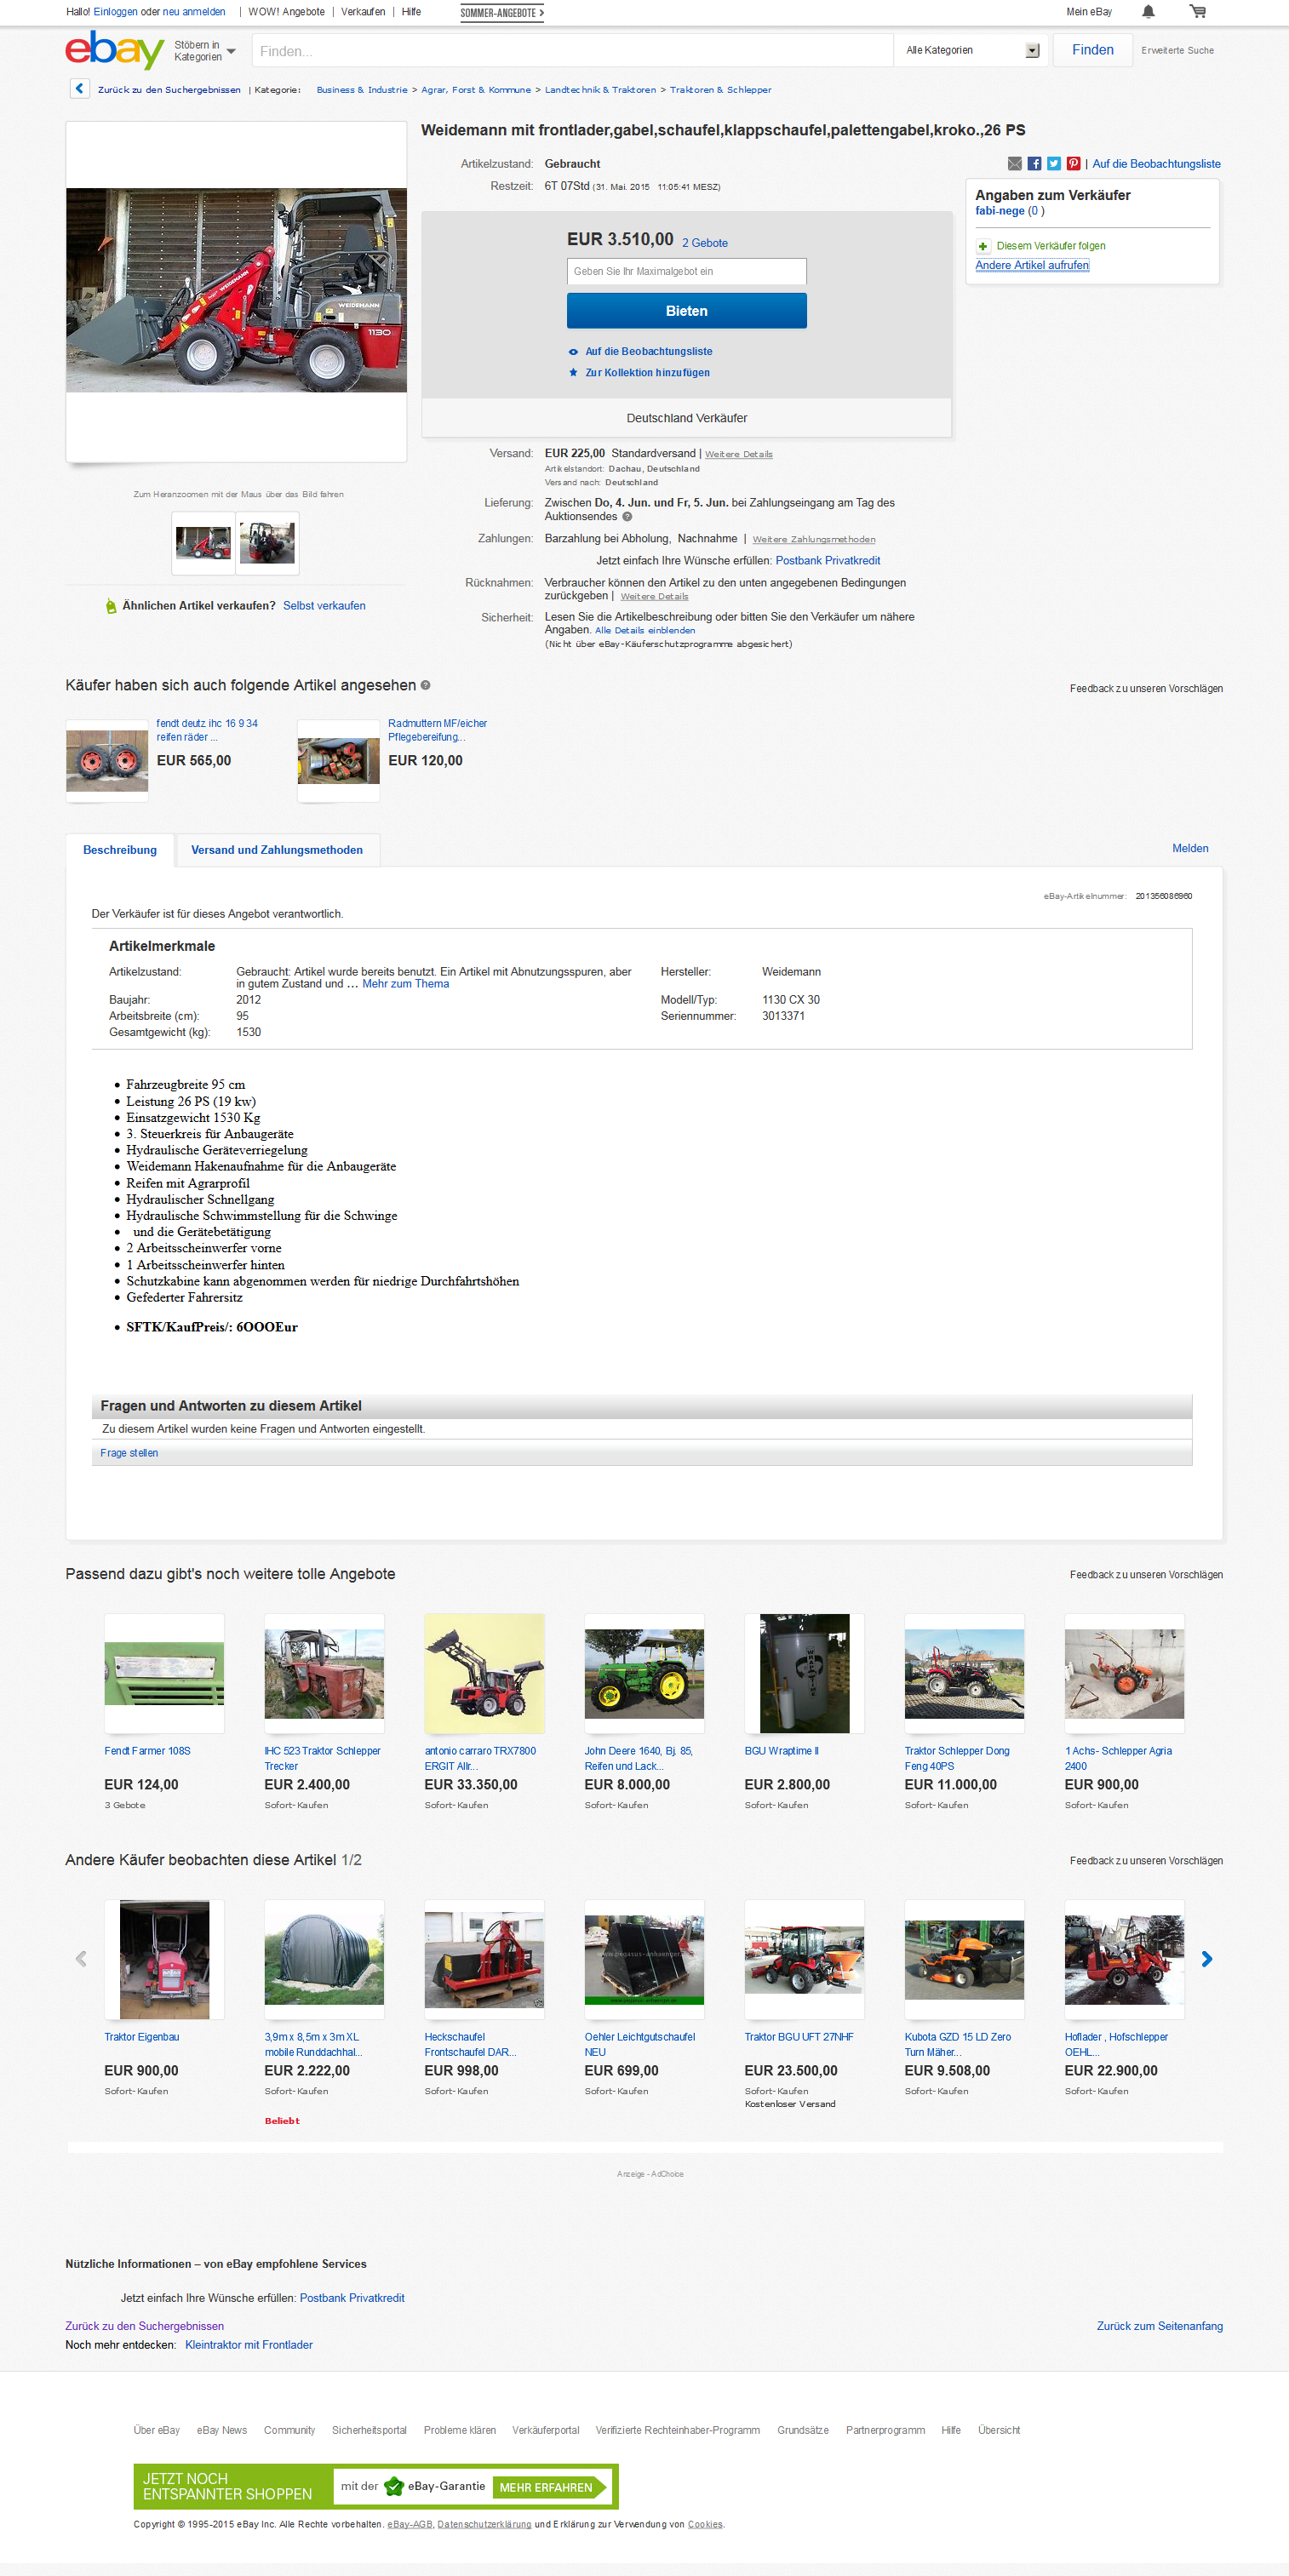
Task: Open 'Verkaufen' in top bar
Action: pyautogui.click(x=363, y=12)
